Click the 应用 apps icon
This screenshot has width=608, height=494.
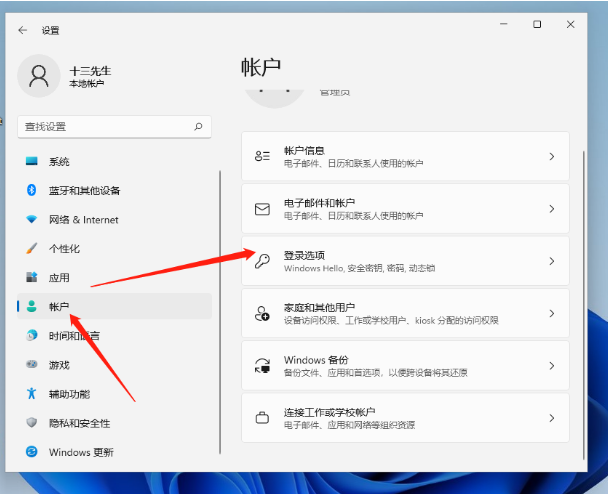pos(31,277)
